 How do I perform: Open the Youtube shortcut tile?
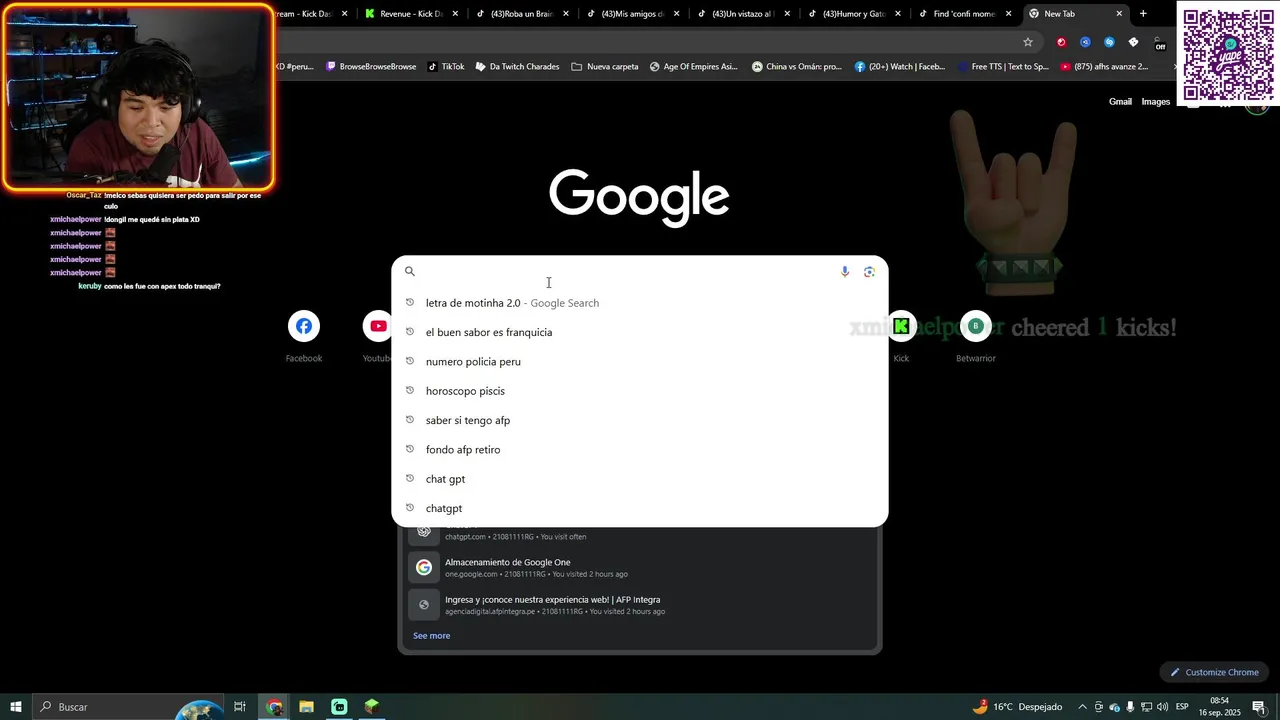pyautogui.click(x=378, y=336)
